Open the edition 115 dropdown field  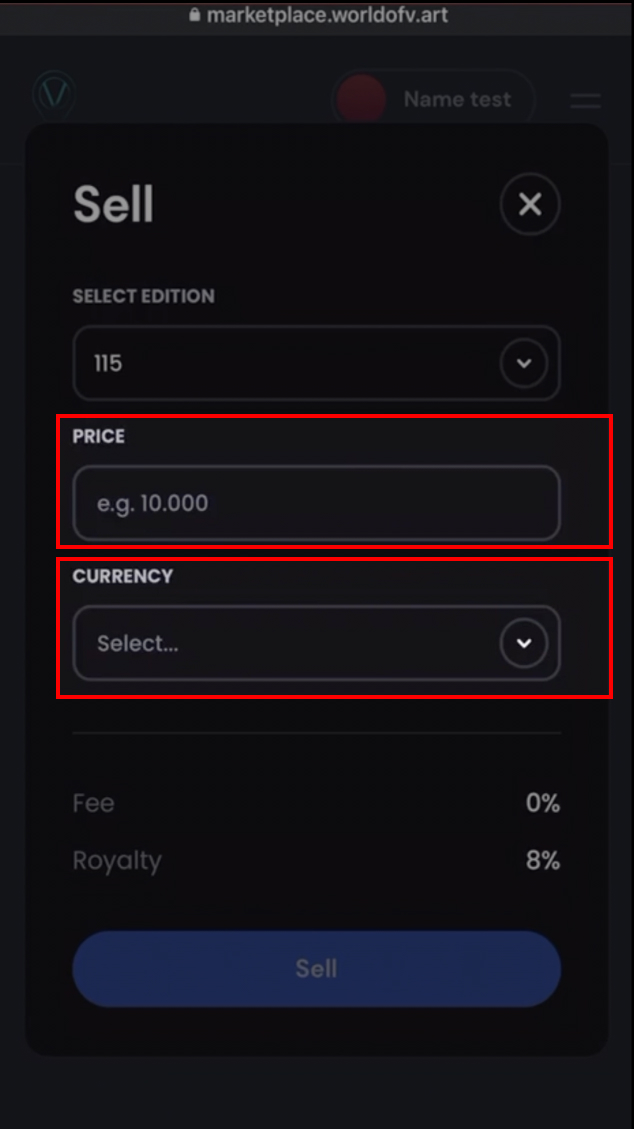[x=317, y=363]
